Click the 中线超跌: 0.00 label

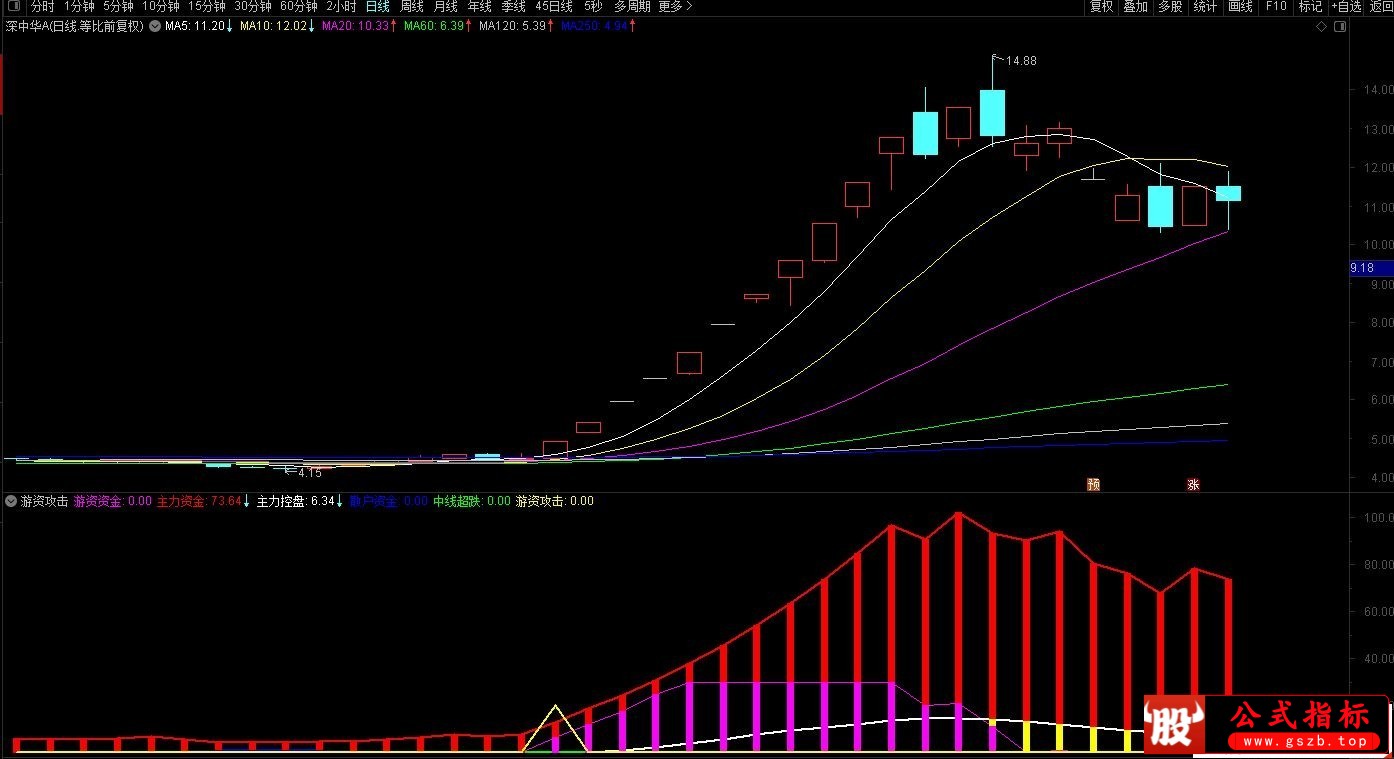pyautogui.click(x=471, y=501)
